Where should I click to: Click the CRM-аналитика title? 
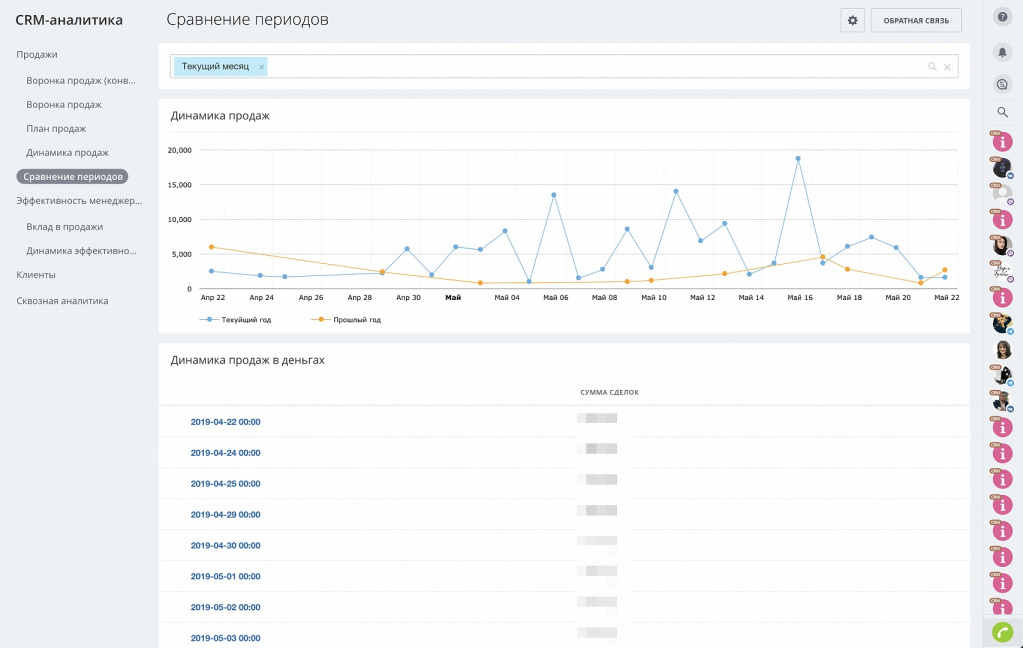(69, 20)
